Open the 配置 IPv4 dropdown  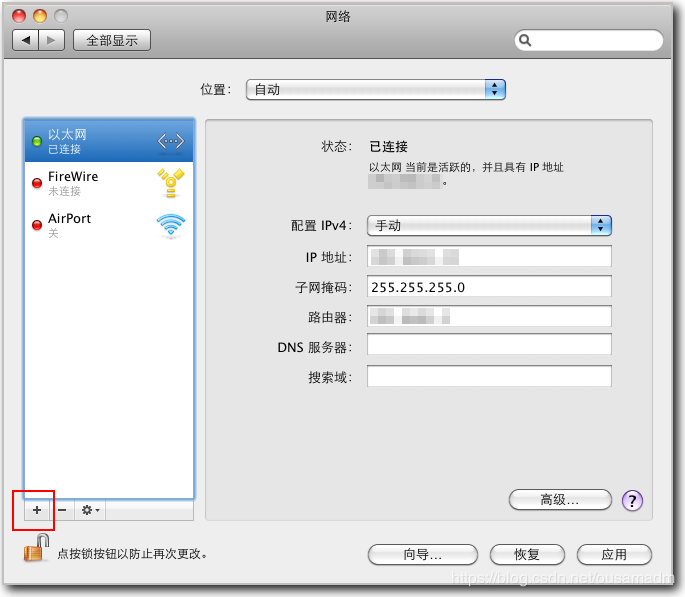coord(489,225)
